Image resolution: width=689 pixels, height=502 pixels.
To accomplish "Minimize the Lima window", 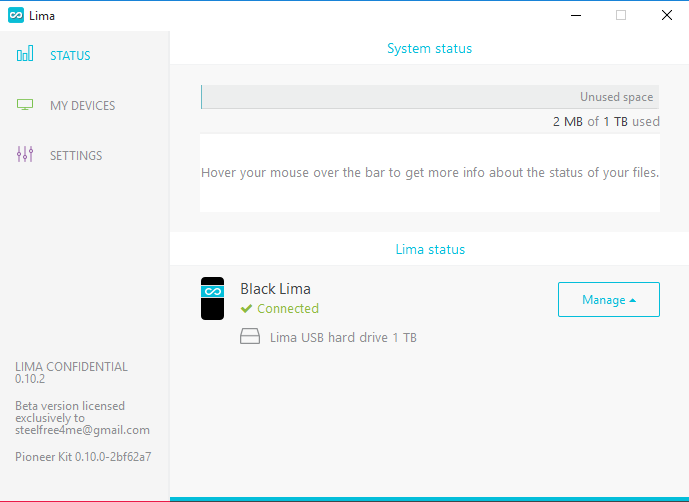I will point(576,15).
